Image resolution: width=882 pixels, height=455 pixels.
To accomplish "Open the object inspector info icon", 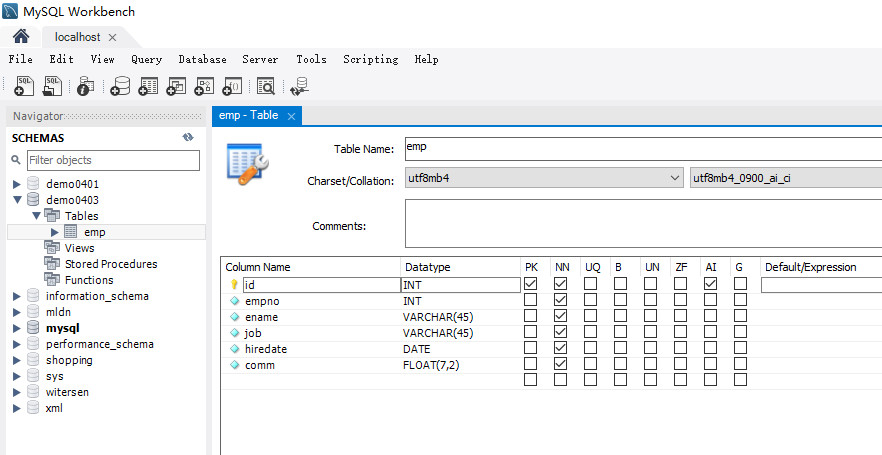I will coord(85,86).
